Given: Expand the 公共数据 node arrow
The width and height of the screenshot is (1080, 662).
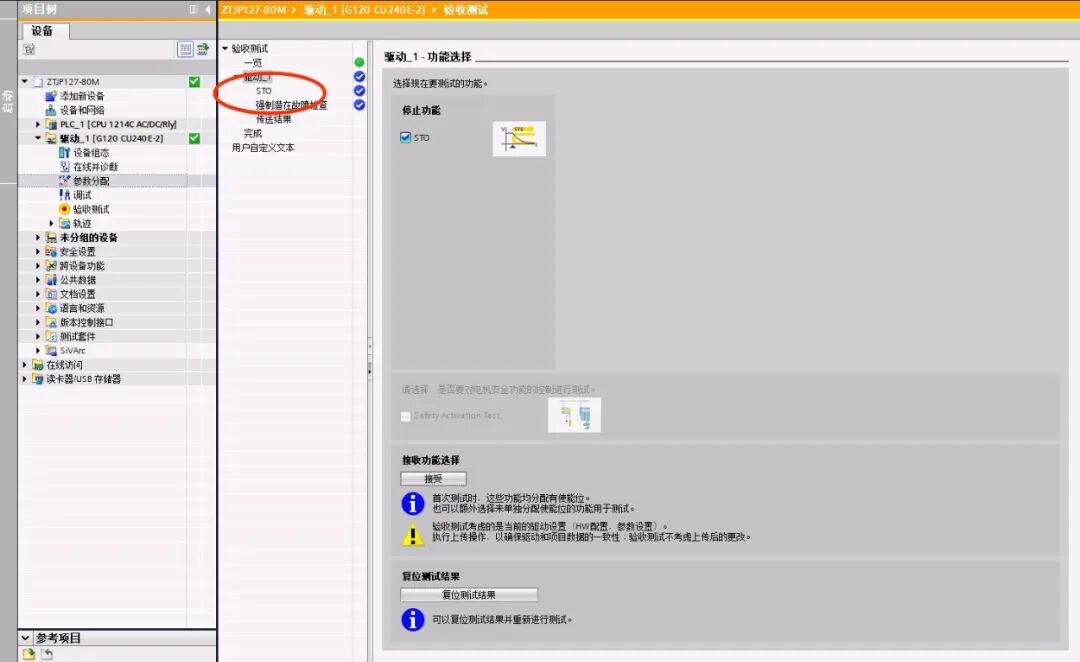Looking at the screenshot, I should coord(38,280).
